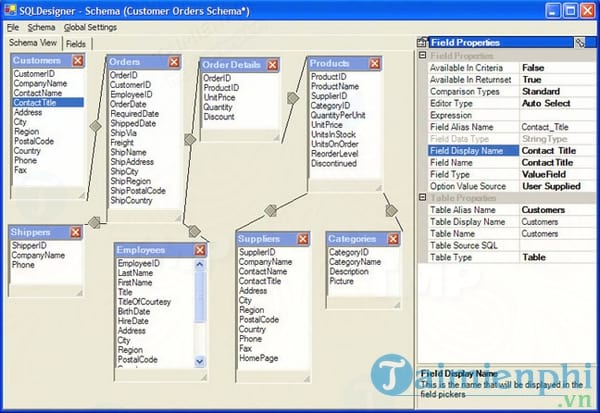
Task: Select PostalCode field in Customers table
Action: pos(34,141)
